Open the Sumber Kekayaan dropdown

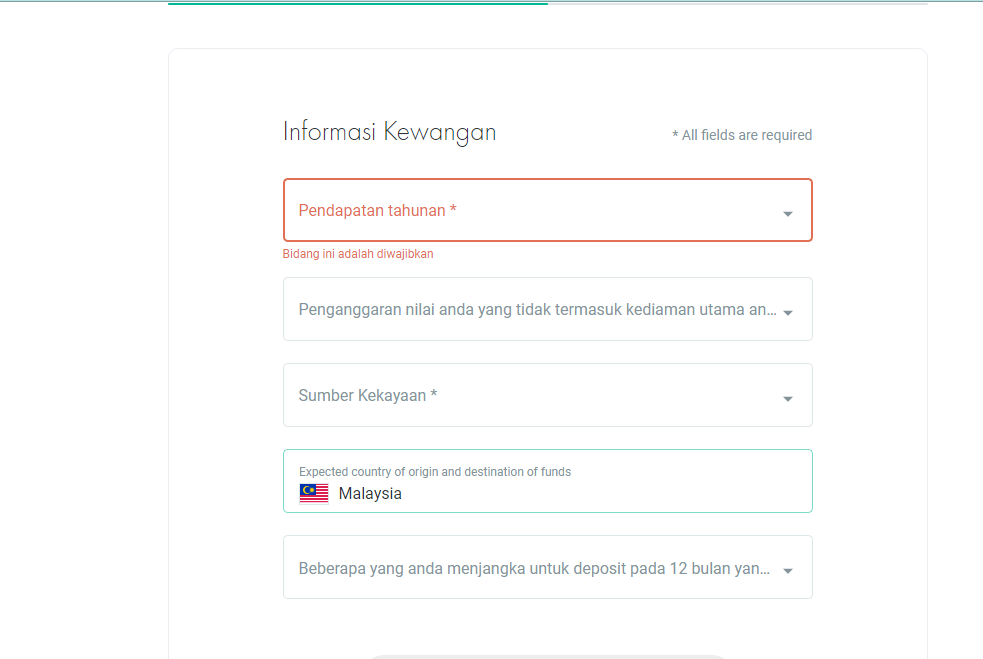(547, 395)
